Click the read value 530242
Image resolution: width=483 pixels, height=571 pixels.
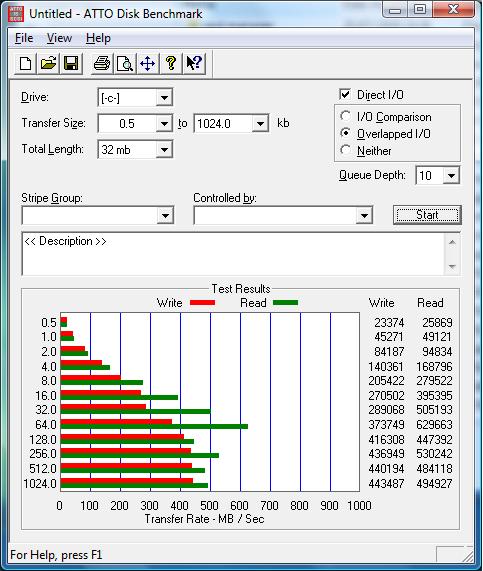pyautogui.click(x=434, y=454)
